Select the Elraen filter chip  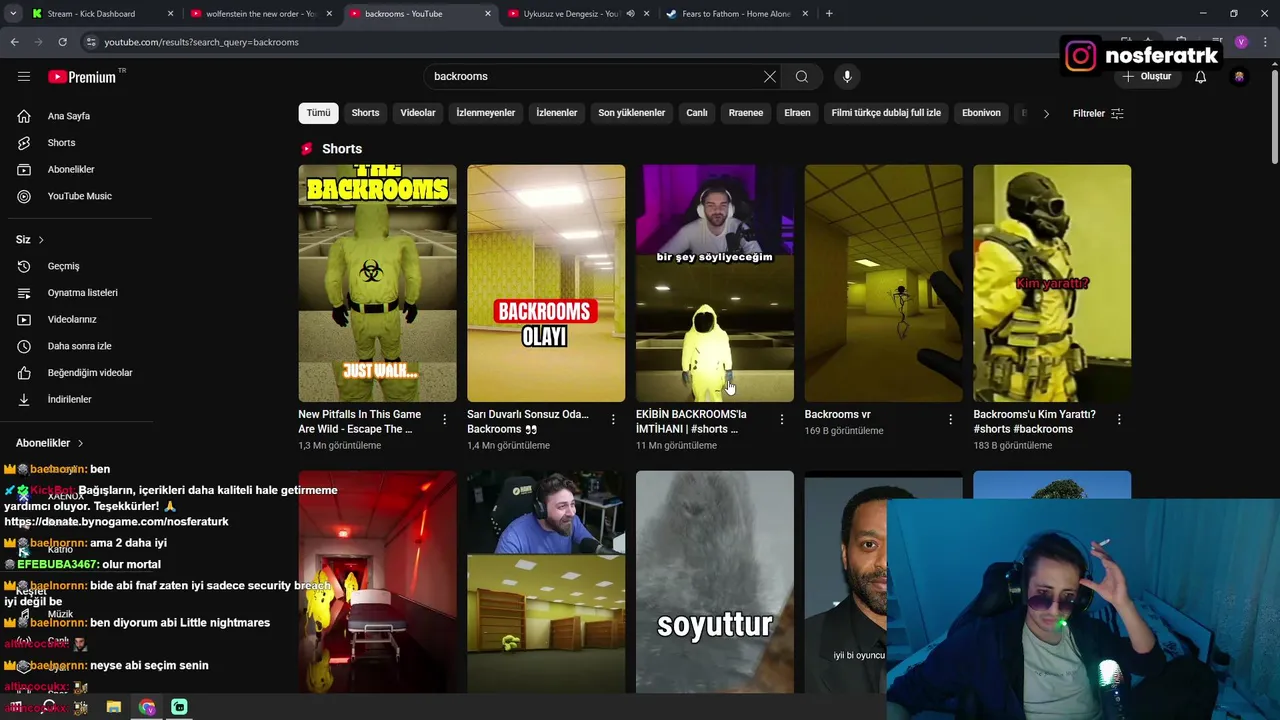(x=797, y=113)
